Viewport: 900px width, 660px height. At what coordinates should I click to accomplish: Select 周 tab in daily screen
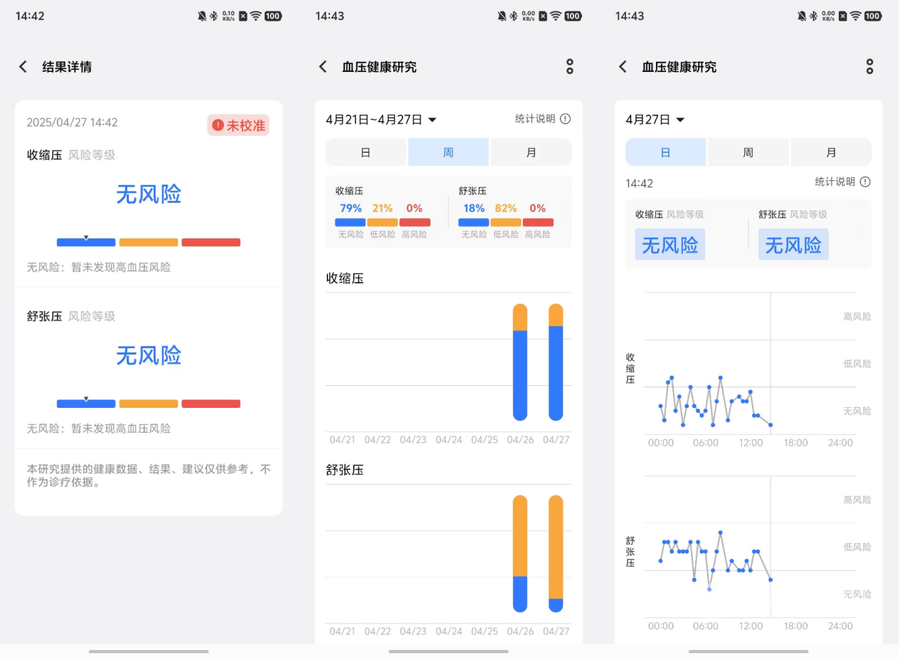(x=748, y=153)
